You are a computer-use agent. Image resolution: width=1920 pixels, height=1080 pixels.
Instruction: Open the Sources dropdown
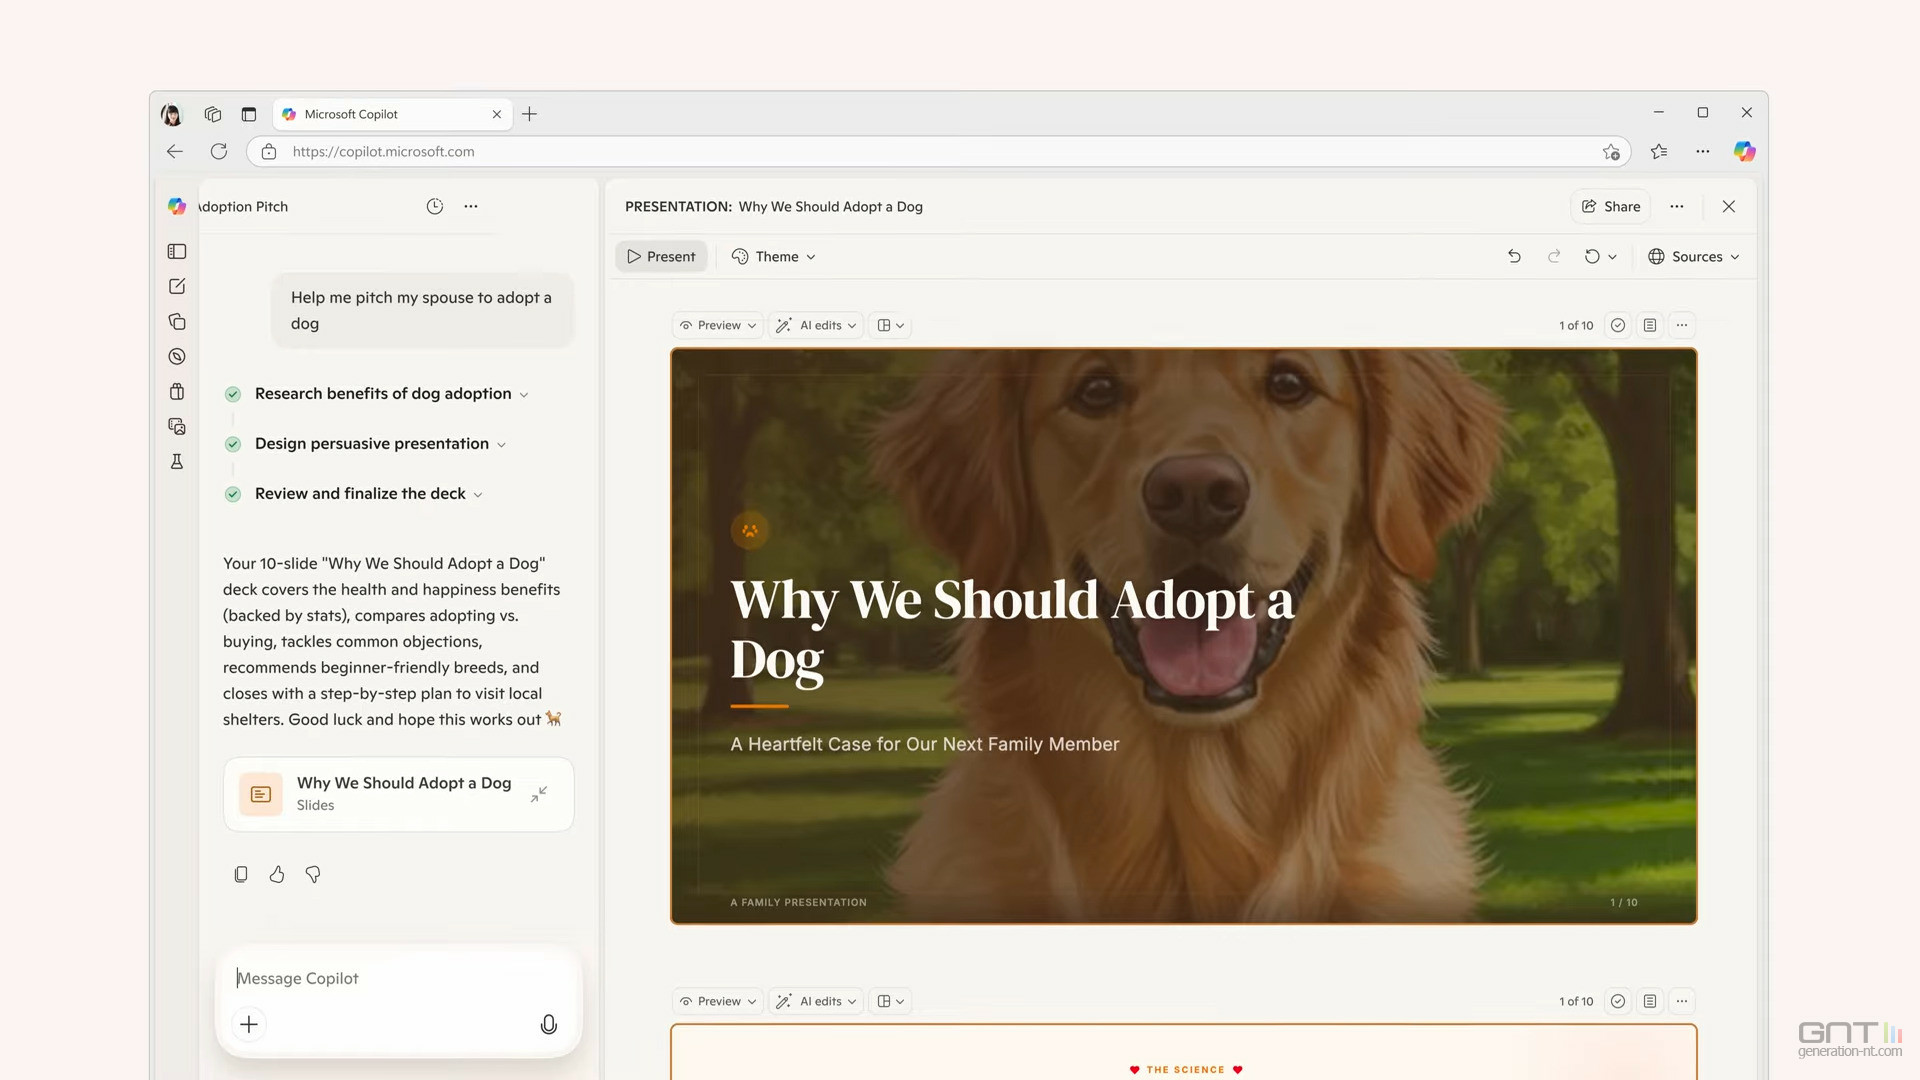[1694, 257]
